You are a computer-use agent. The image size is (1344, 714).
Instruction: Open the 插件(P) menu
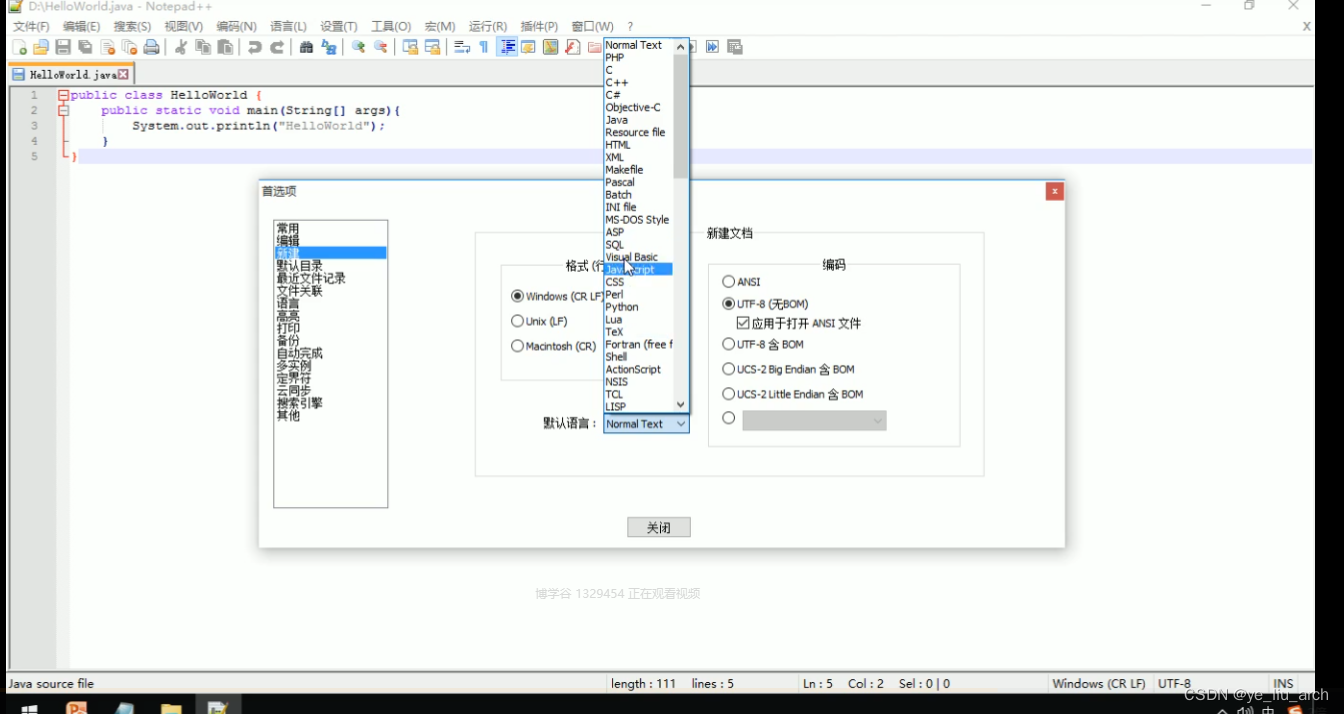(x=539, y=26)
